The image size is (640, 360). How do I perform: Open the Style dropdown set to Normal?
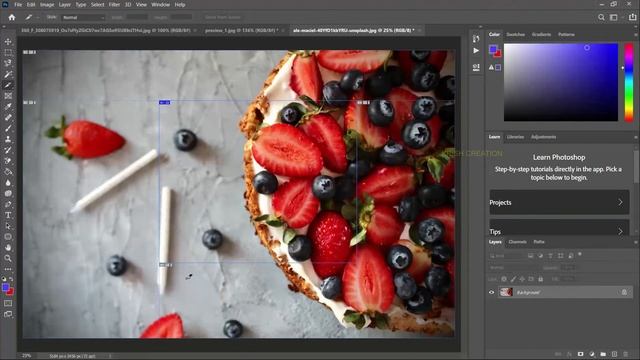click(83, 18)
